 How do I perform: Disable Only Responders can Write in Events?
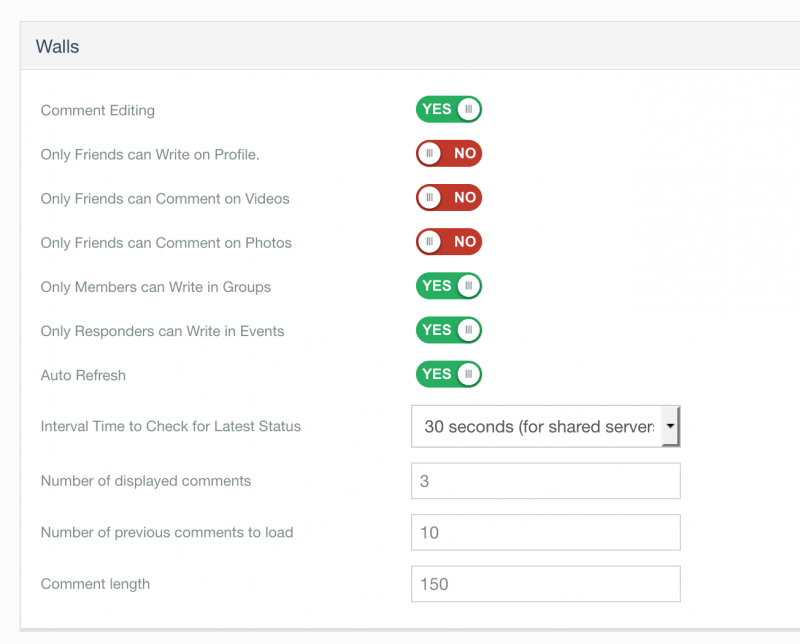coord(449,330)
